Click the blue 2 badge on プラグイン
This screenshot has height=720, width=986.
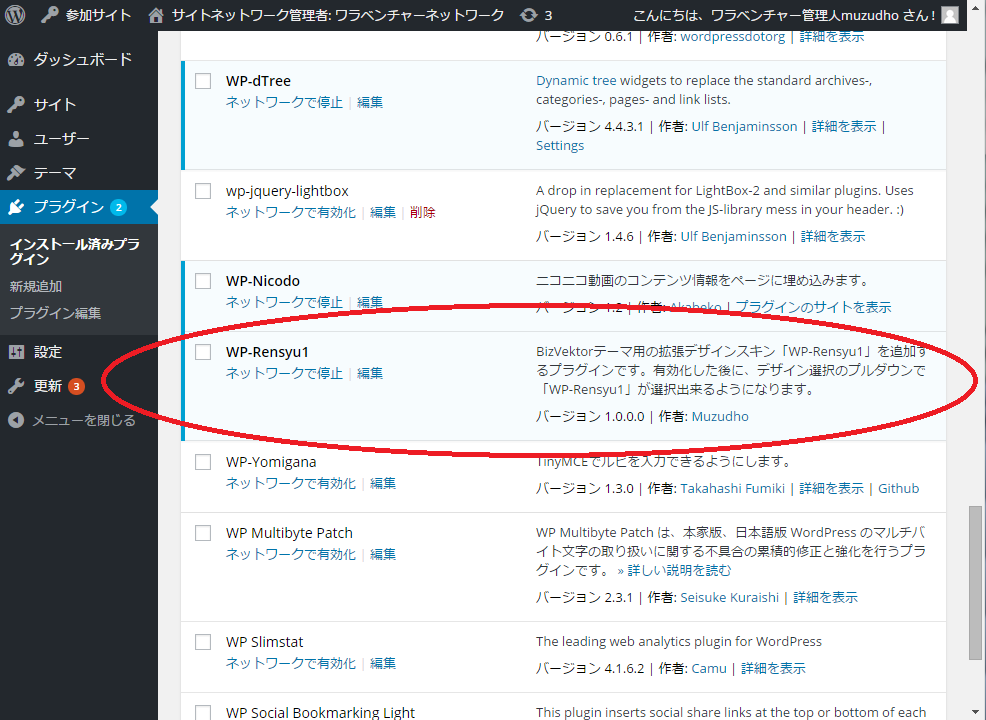[118, 207]
